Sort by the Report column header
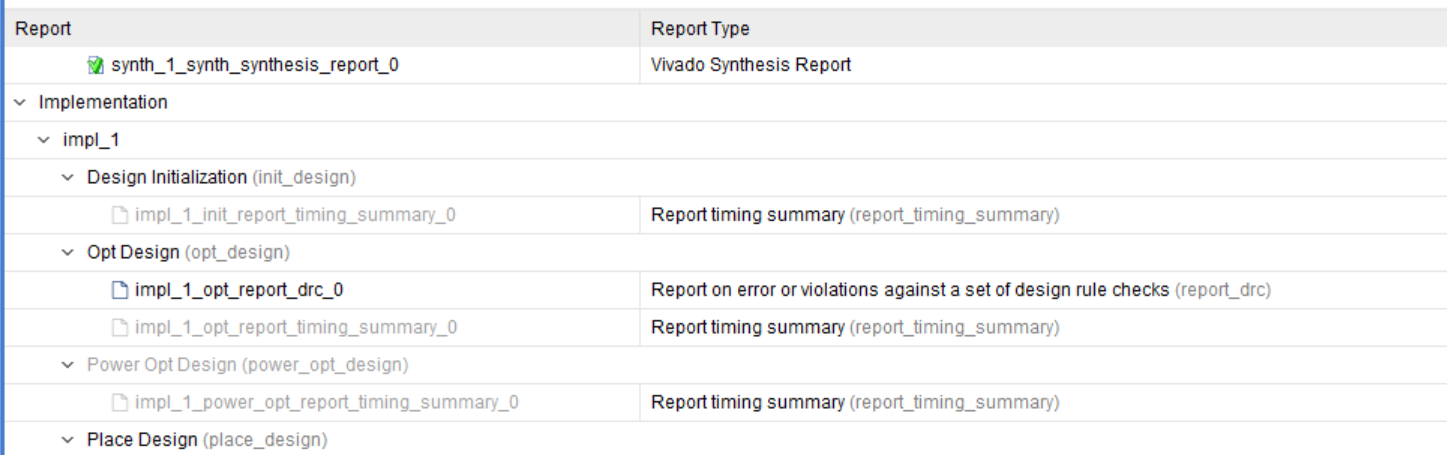 (43, 29)
